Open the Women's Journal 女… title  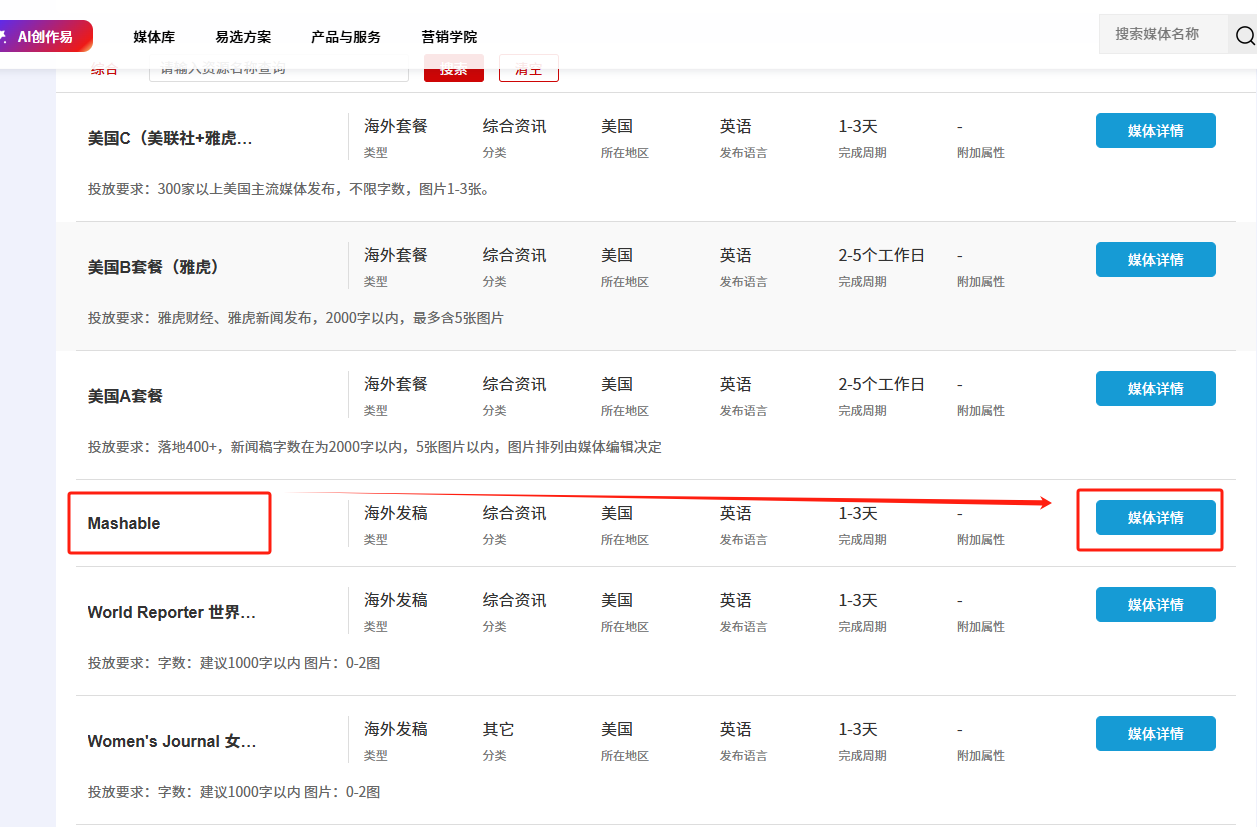(171, 742)
